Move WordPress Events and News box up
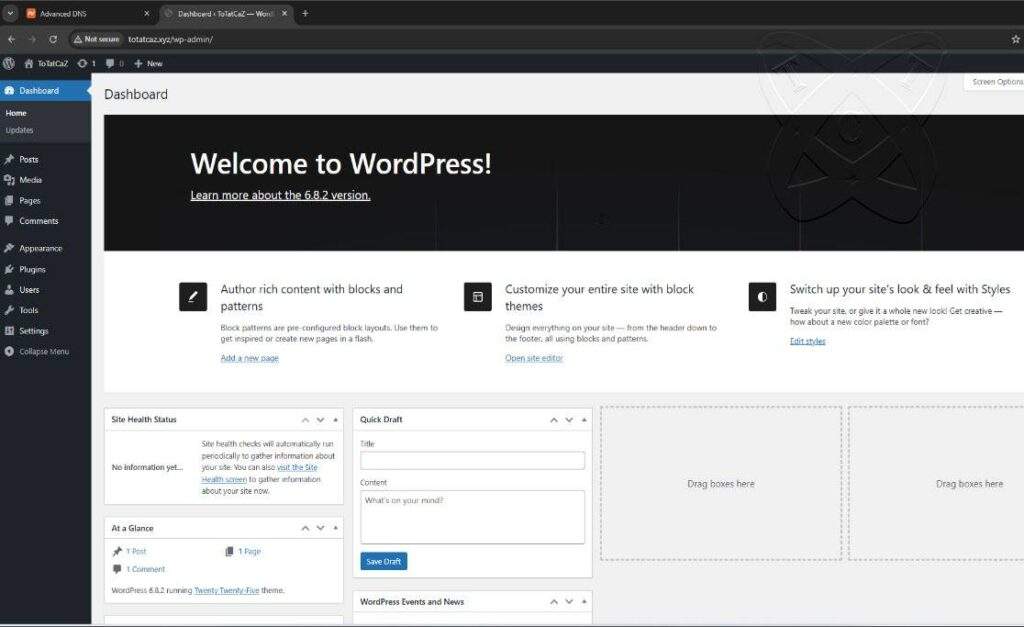The width and height of the screenshot is (1024, 627). pyautogui.click(x=554, y=602)
